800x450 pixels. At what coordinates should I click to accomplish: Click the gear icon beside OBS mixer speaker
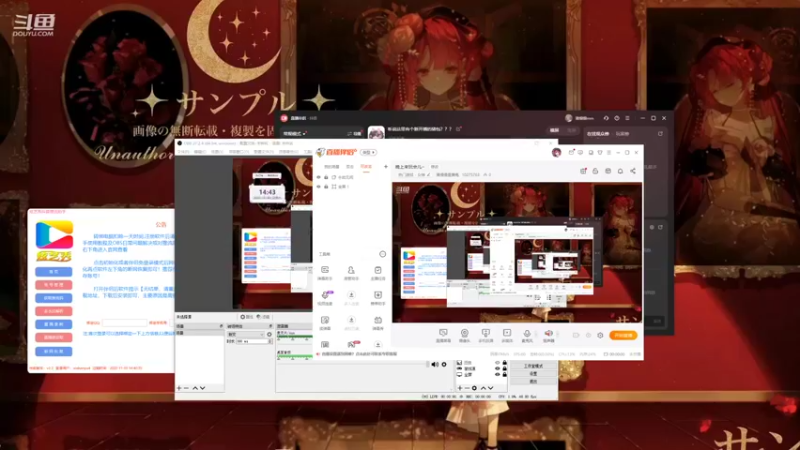tap(444, 364)
